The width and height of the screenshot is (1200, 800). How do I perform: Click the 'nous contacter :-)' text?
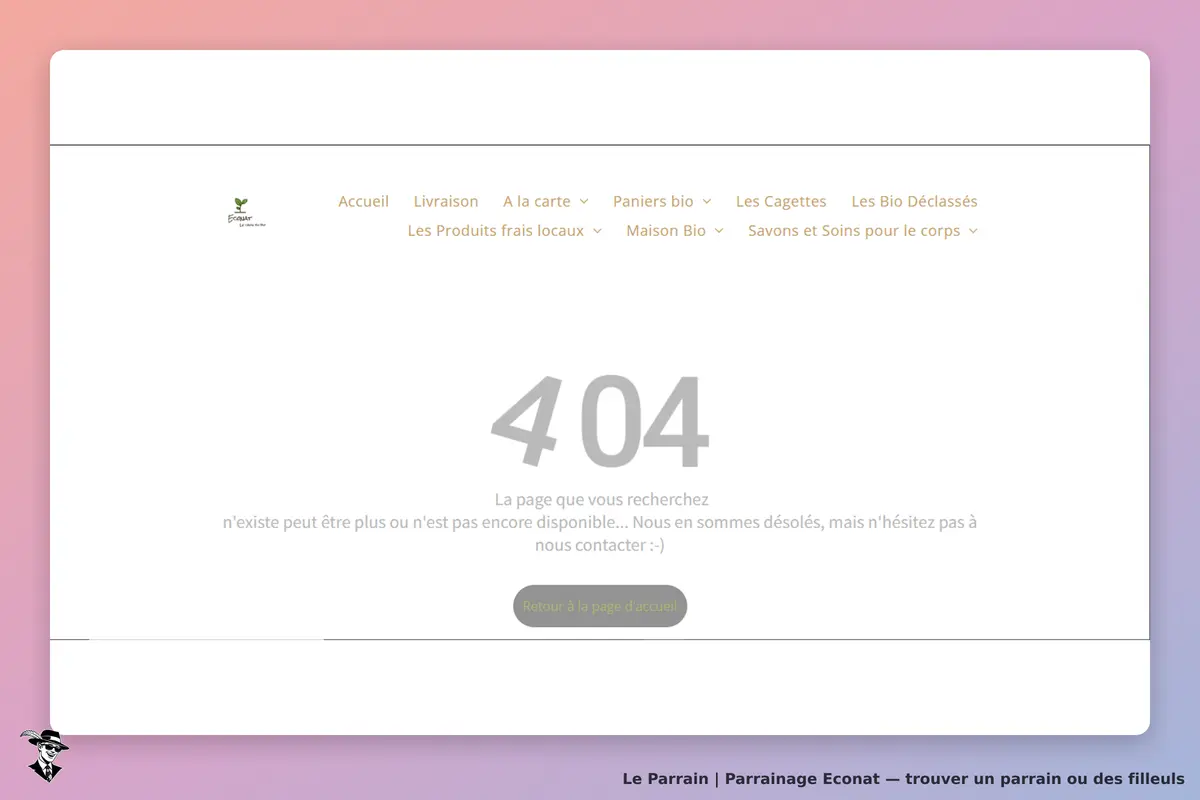click(600, 545)
